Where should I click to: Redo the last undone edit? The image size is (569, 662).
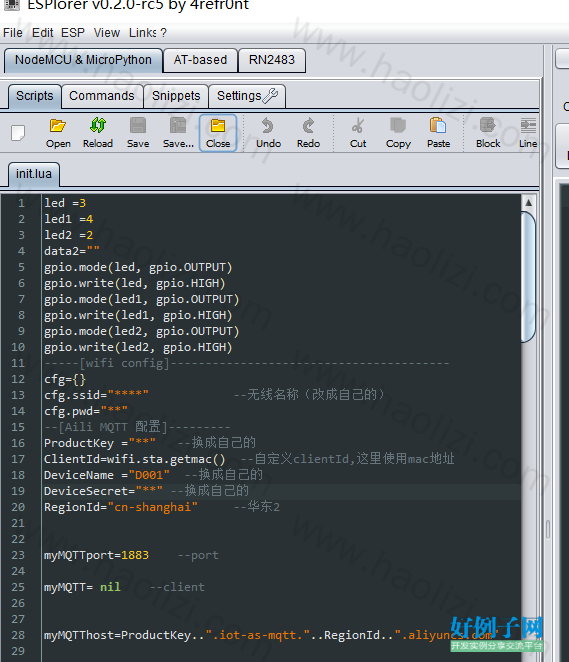tap(308, 133)
